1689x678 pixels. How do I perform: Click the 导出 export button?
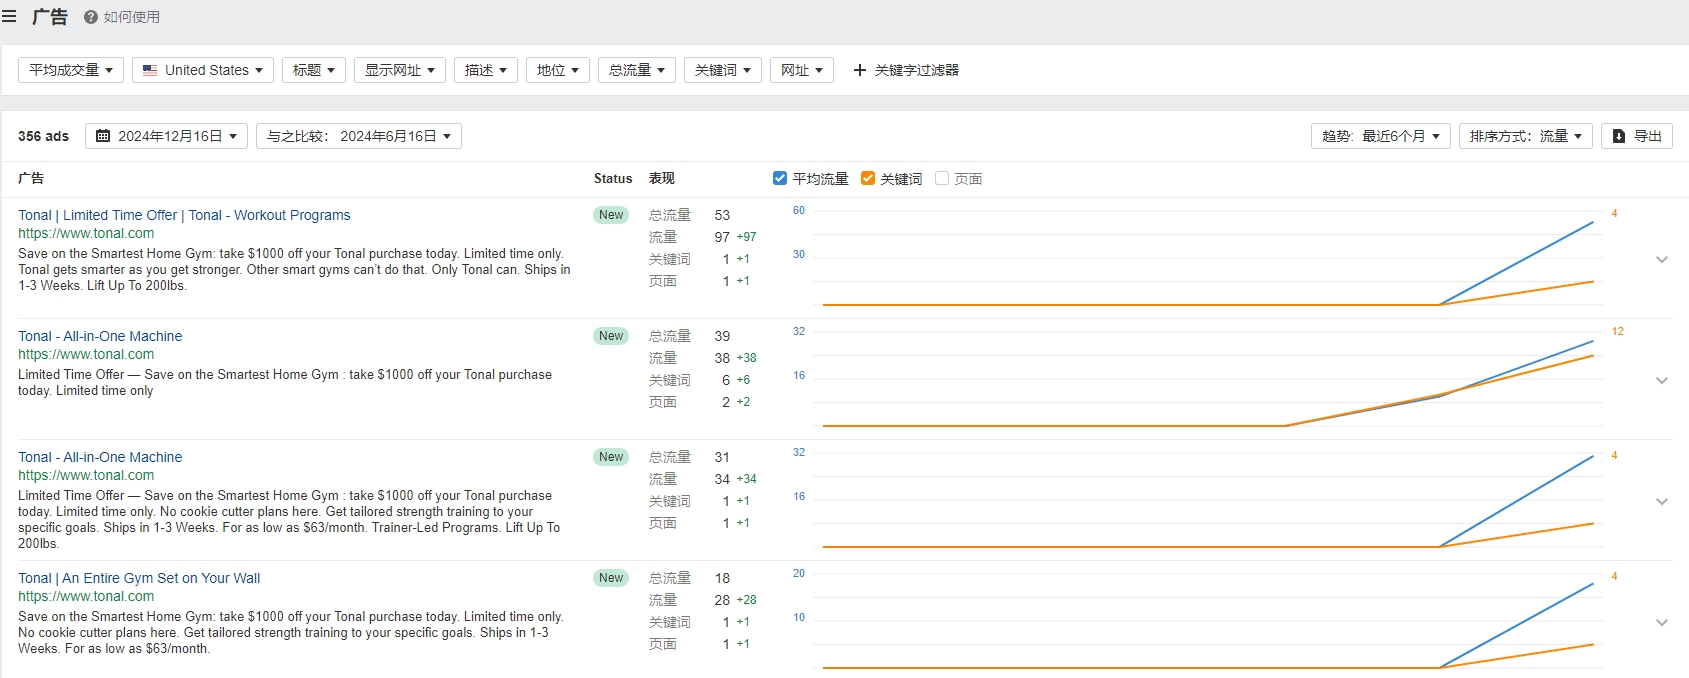click(x=1637, y=136)
